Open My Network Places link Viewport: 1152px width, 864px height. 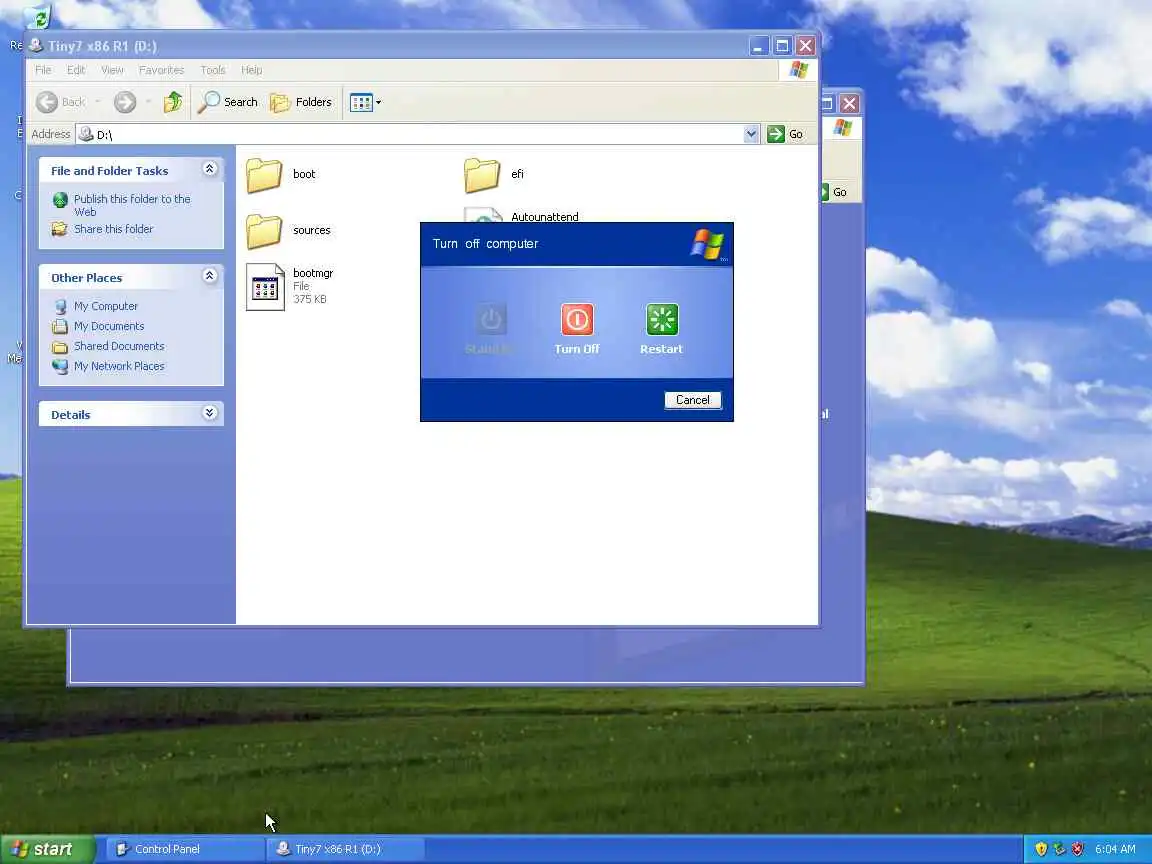(x=119, y=366)
